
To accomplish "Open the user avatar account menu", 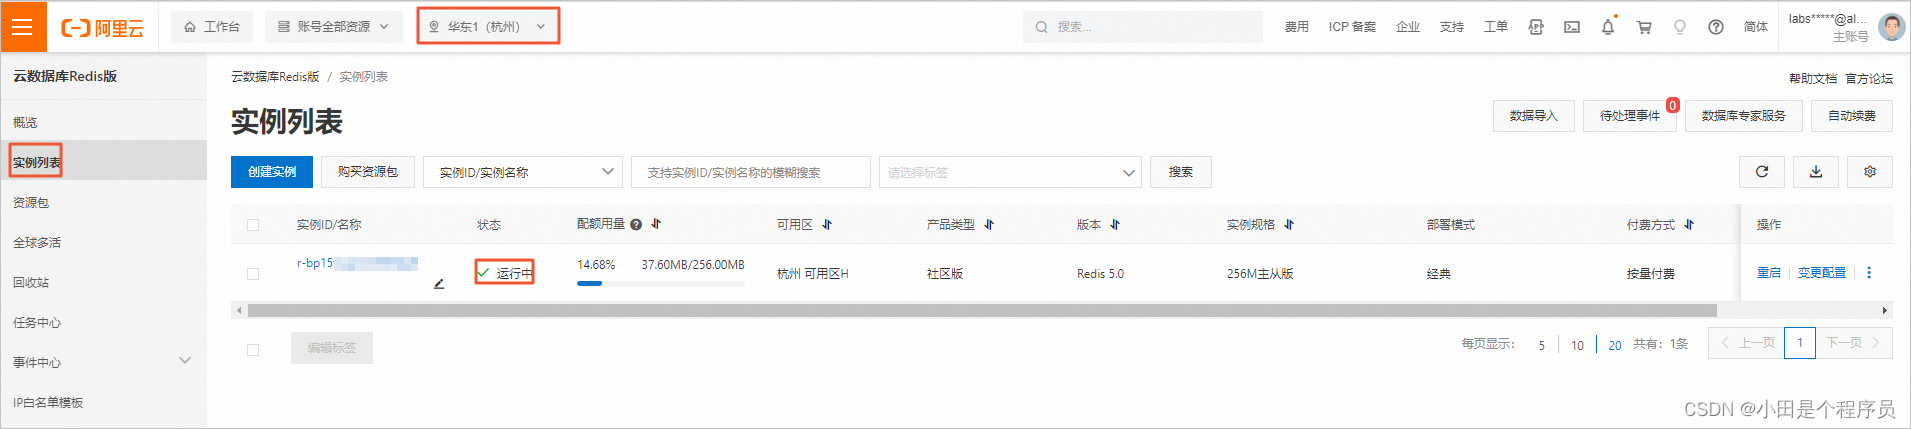I will tap(1892, 27).
